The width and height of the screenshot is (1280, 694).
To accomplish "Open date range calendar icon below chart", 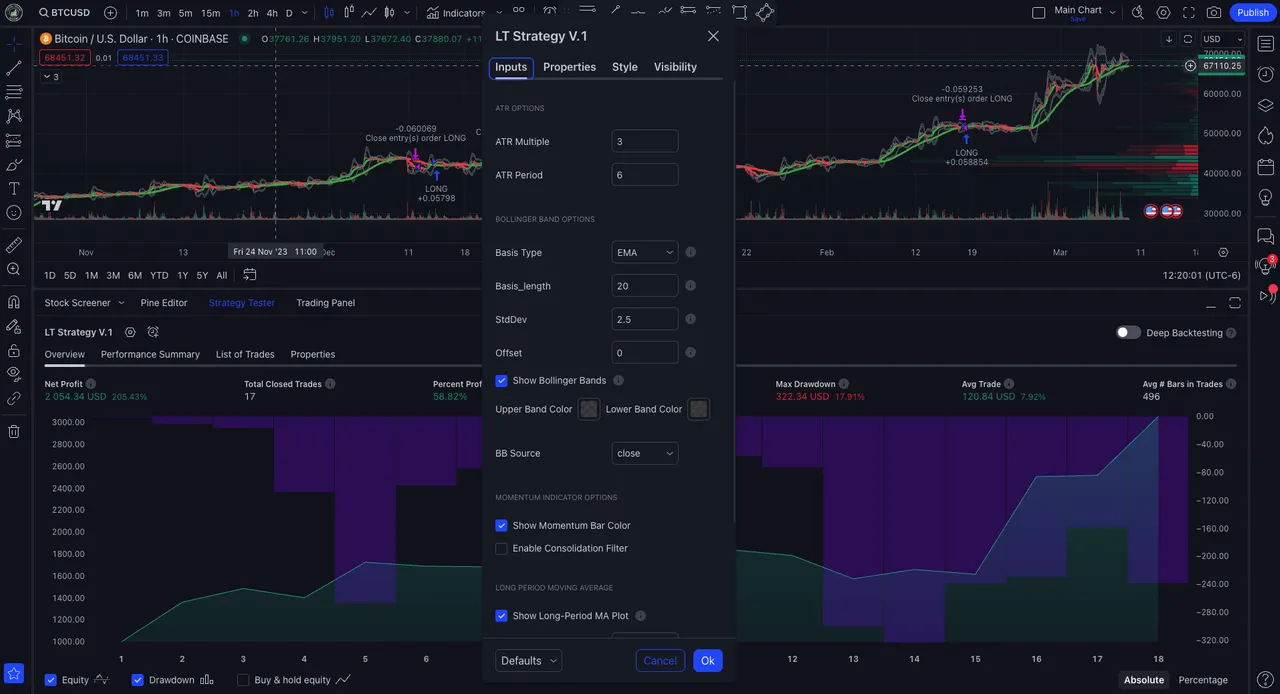I will 250,275.
